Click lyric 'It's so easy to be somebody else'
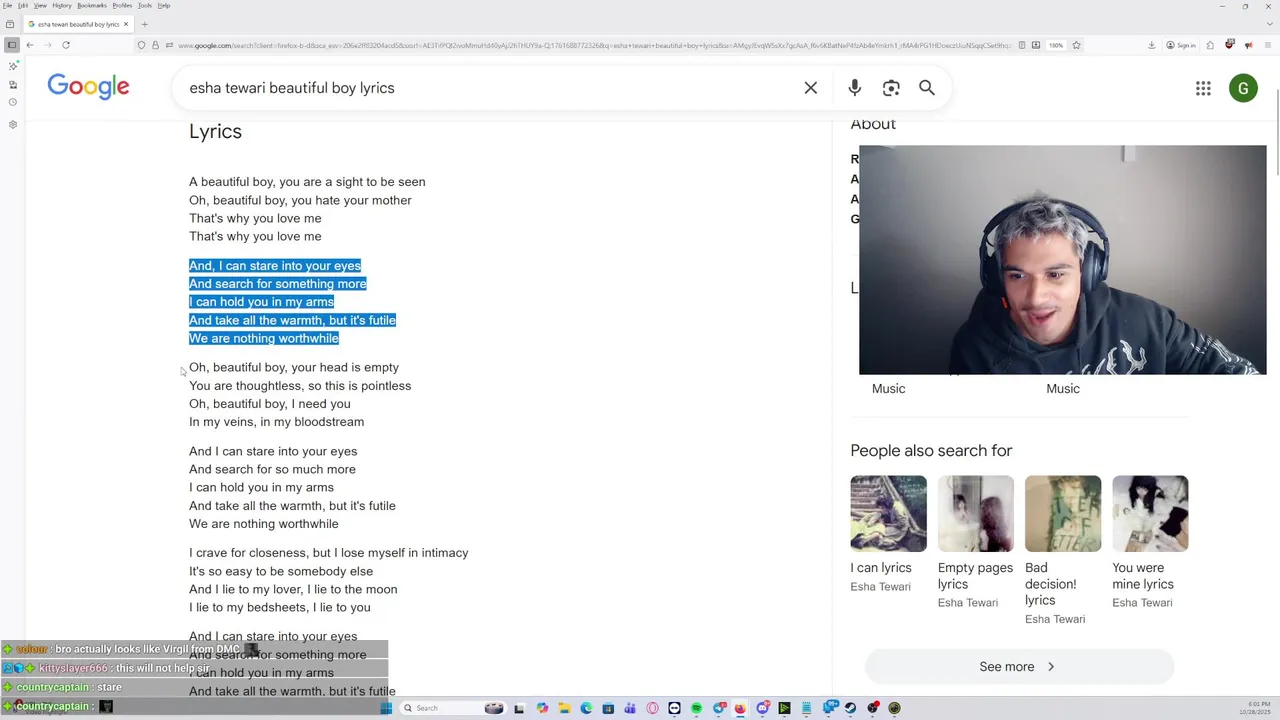Image resolution: width=1280 pixels, height=720 pixels. [x=281, y=571]
